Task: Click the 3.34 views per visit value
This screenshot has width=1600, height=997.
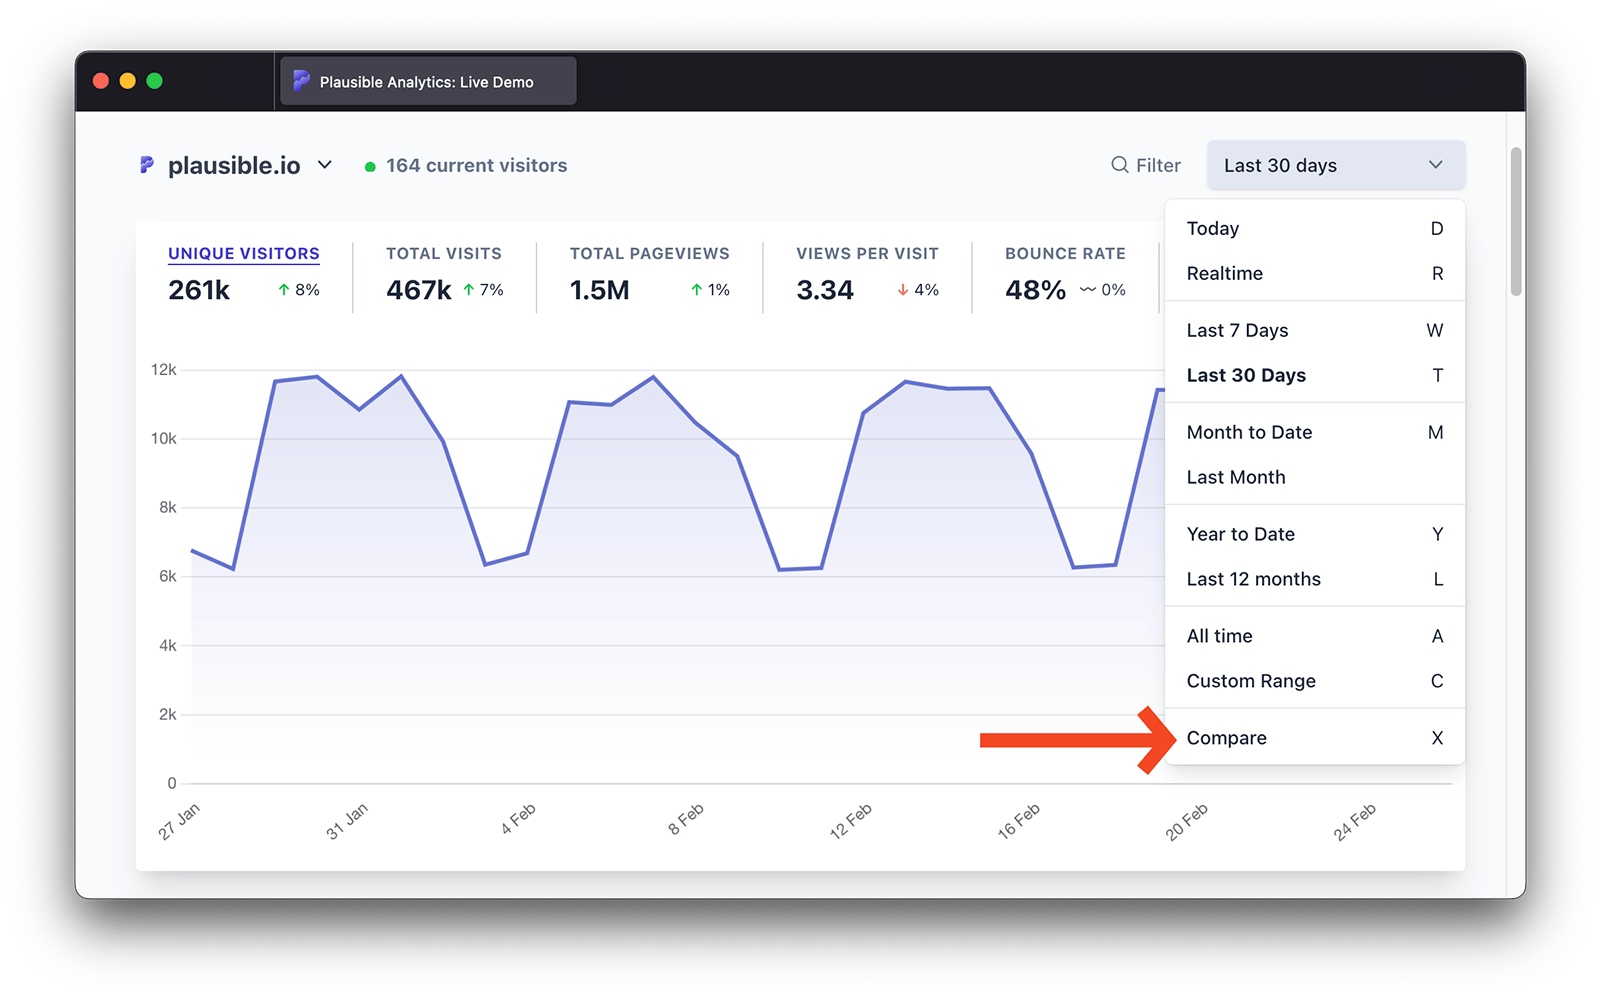Action: 825,290
